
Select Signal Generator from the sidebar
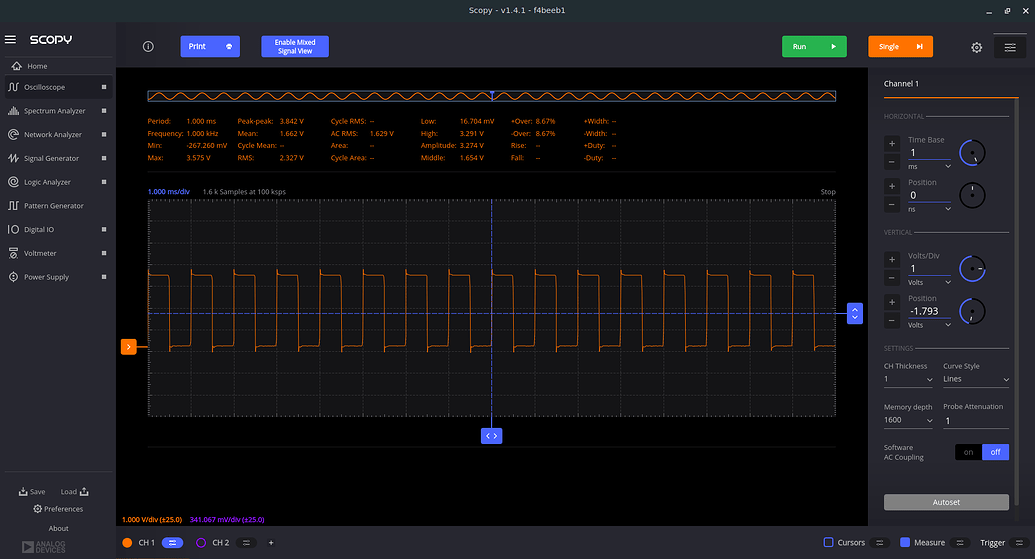pyautogui.click(x=51, y=158)
